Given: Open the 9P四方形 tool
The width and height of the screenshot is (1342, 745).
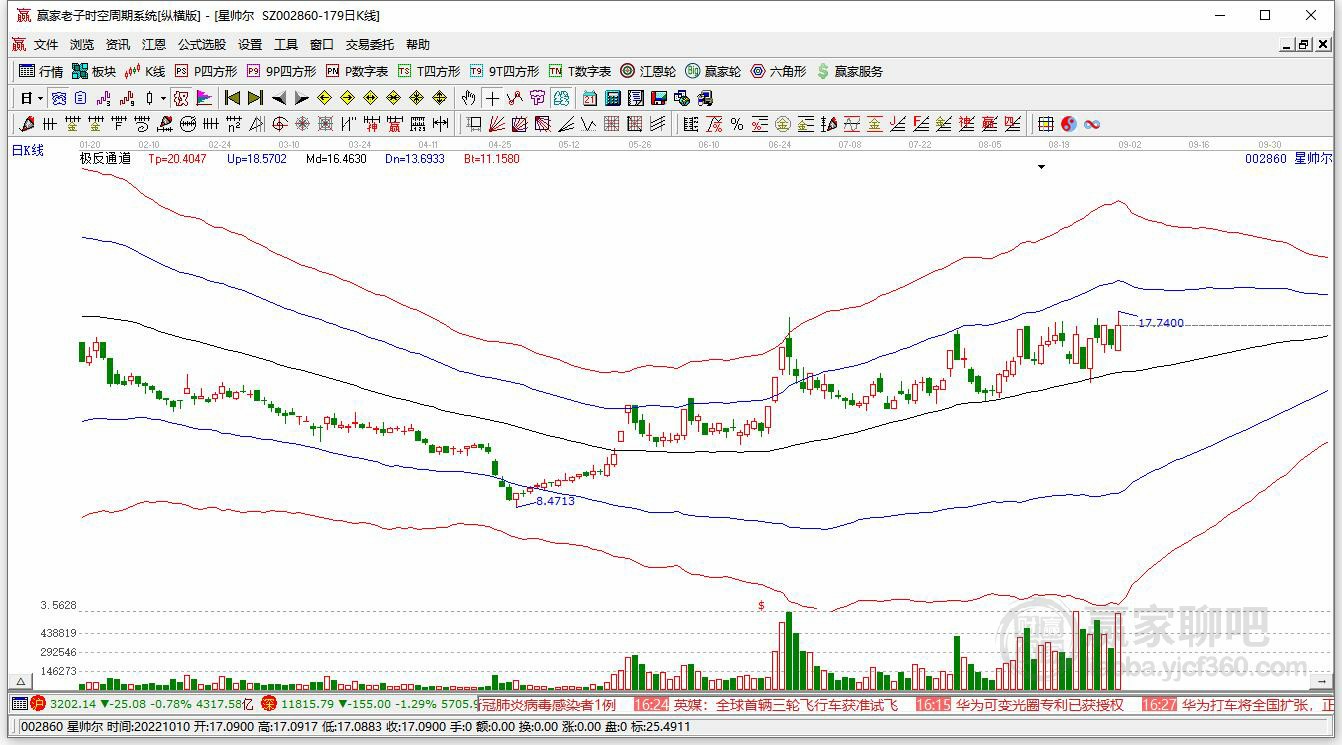Looking at the screenshot, I should [x=281, y=71].
